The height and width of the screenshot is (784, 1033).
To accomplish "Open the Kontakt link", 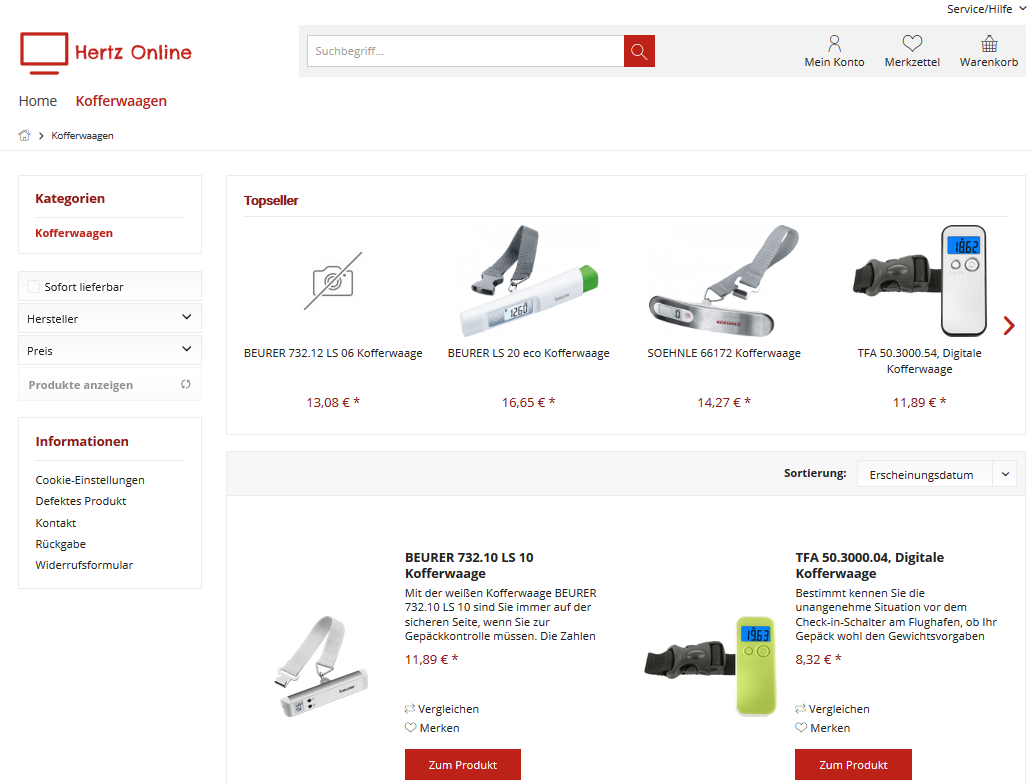I will point(56,522).
